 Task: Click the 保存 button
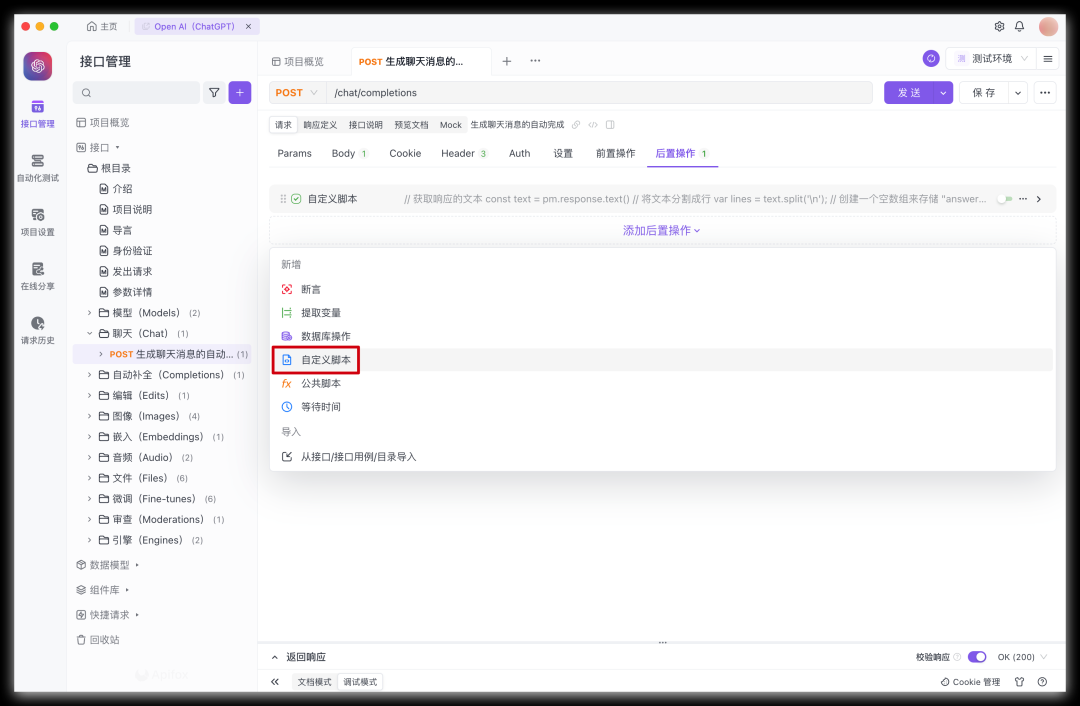click(x=984, y=93)
